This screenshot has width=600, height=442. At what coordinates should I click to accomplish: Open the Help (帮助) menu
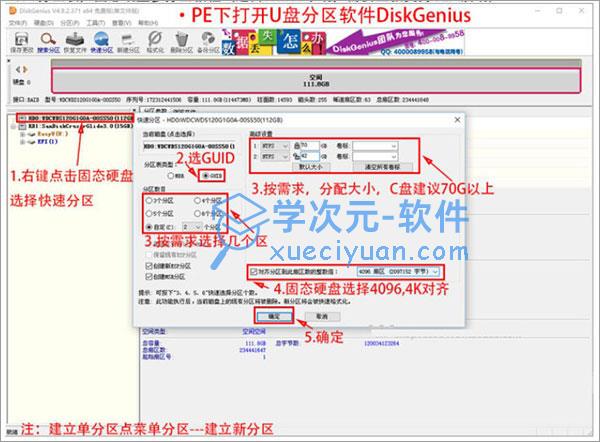[148, 23]
